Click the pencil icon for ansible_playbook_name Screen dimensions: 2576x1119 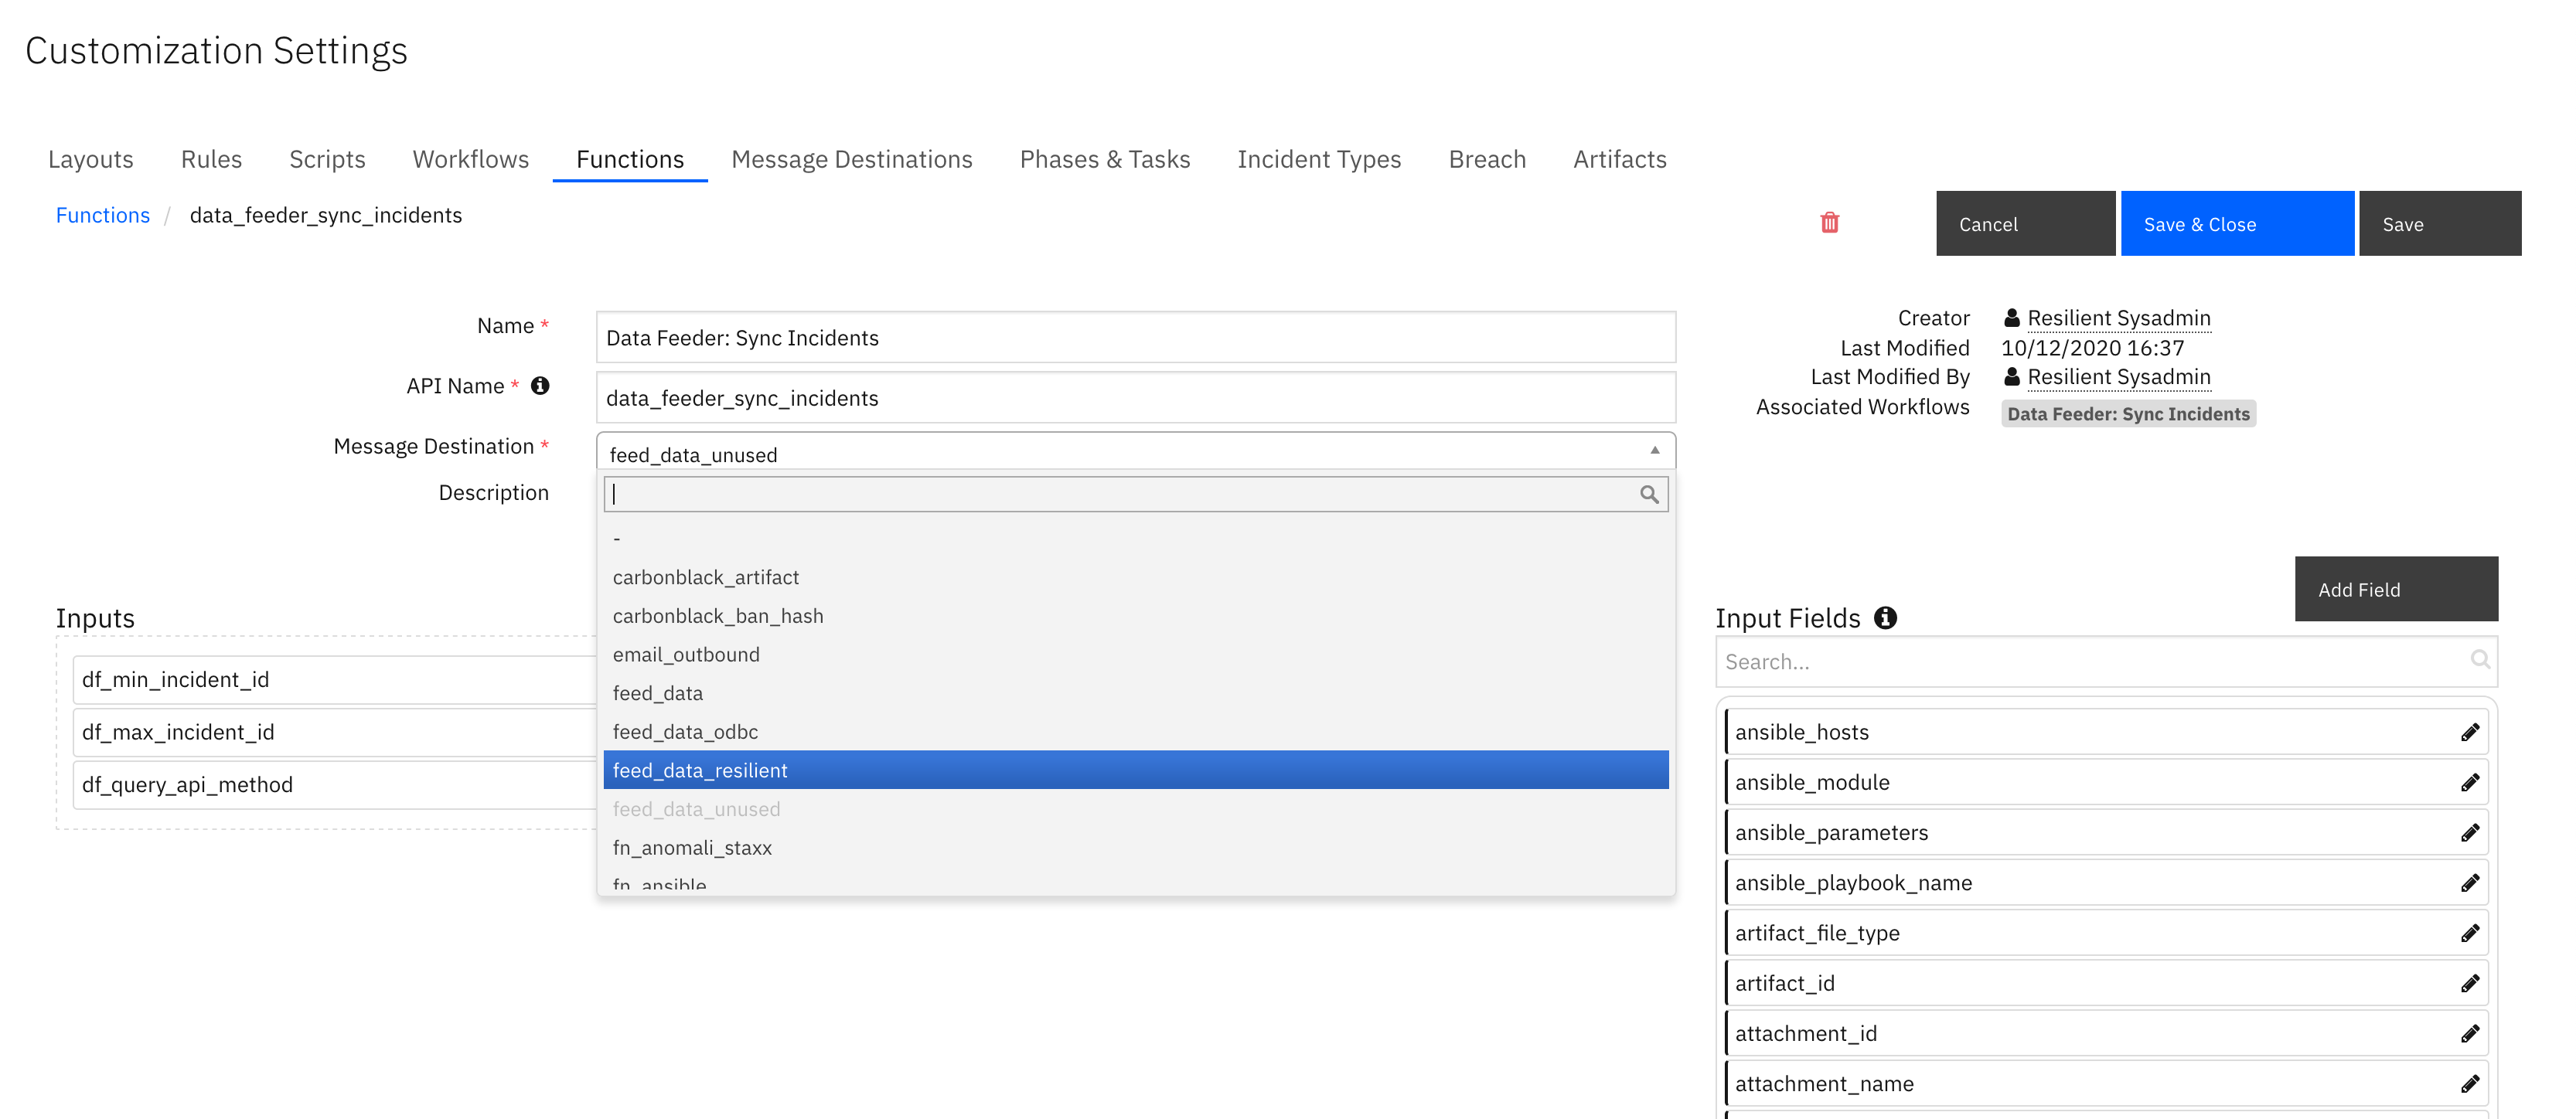click(x=2469, y=883)
